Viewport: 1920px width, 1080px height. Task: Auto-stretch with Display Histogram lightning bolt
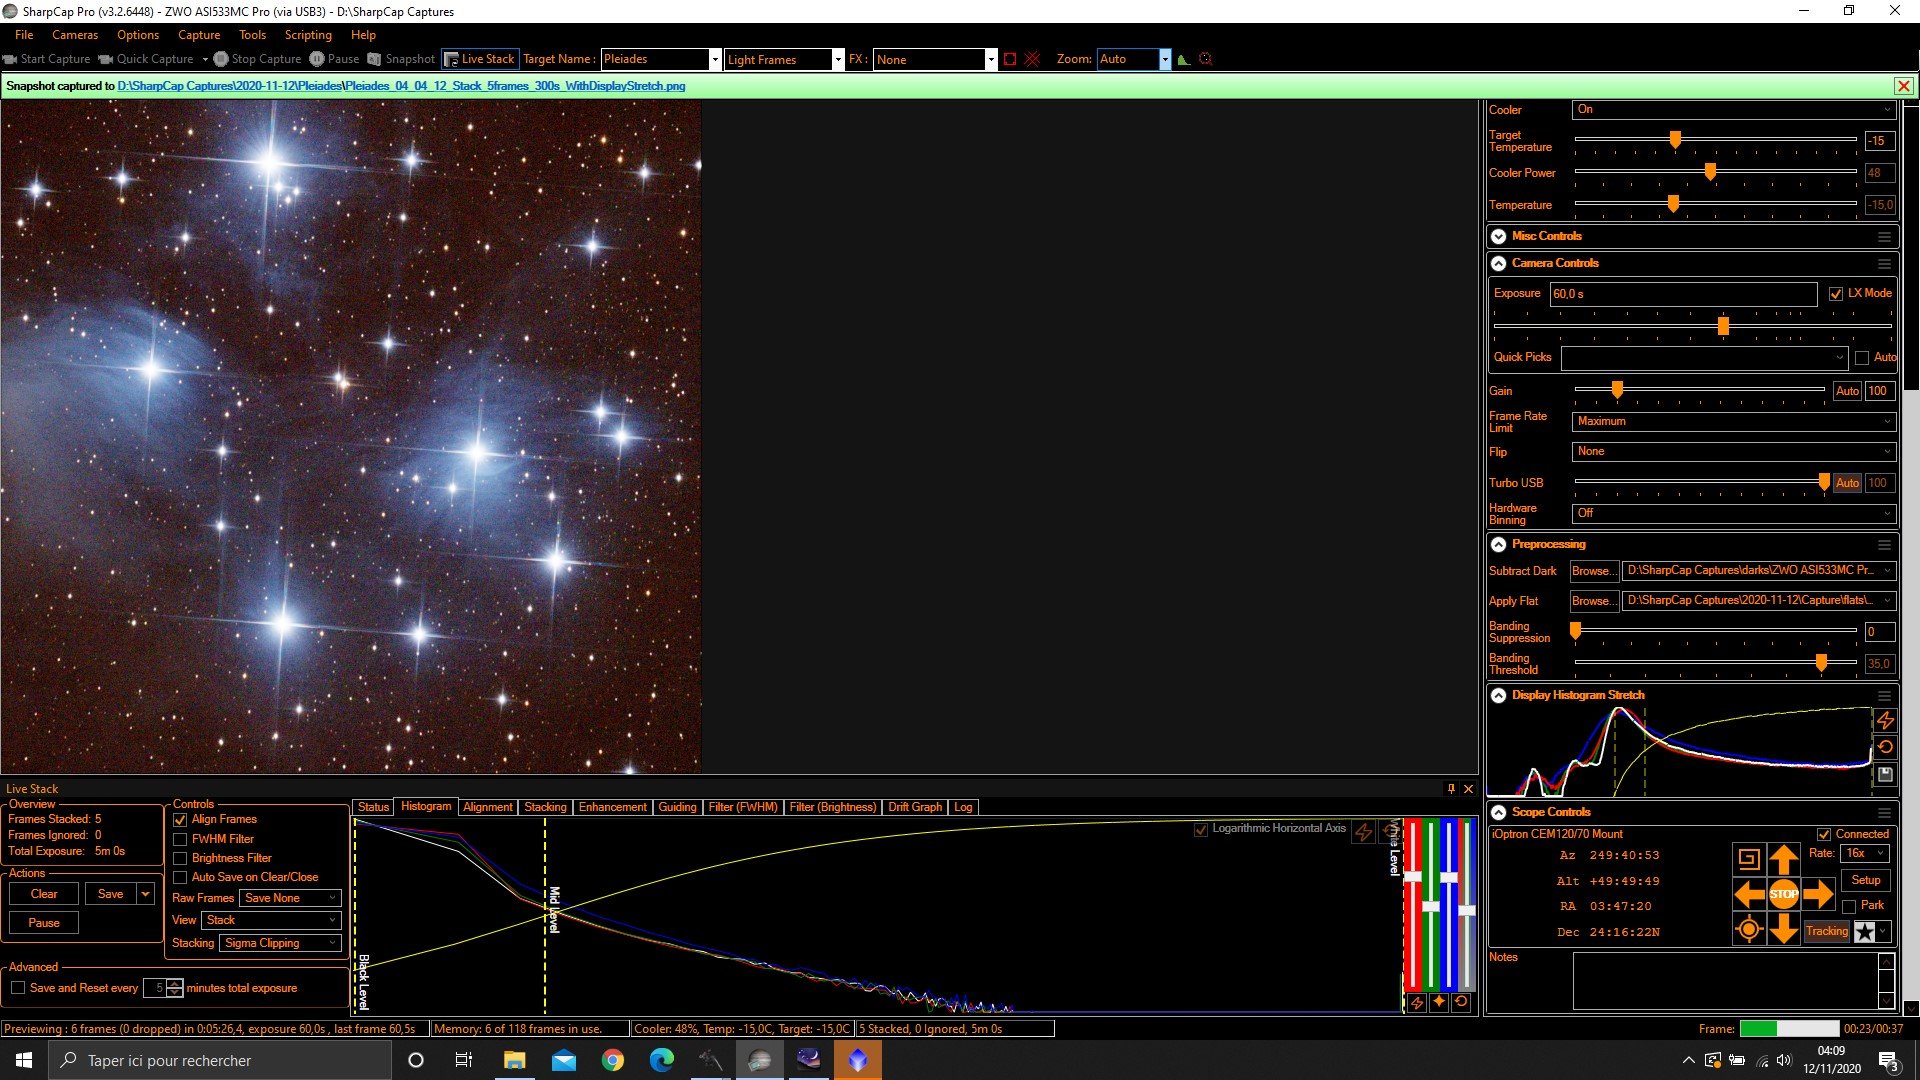click(1885, 720)
